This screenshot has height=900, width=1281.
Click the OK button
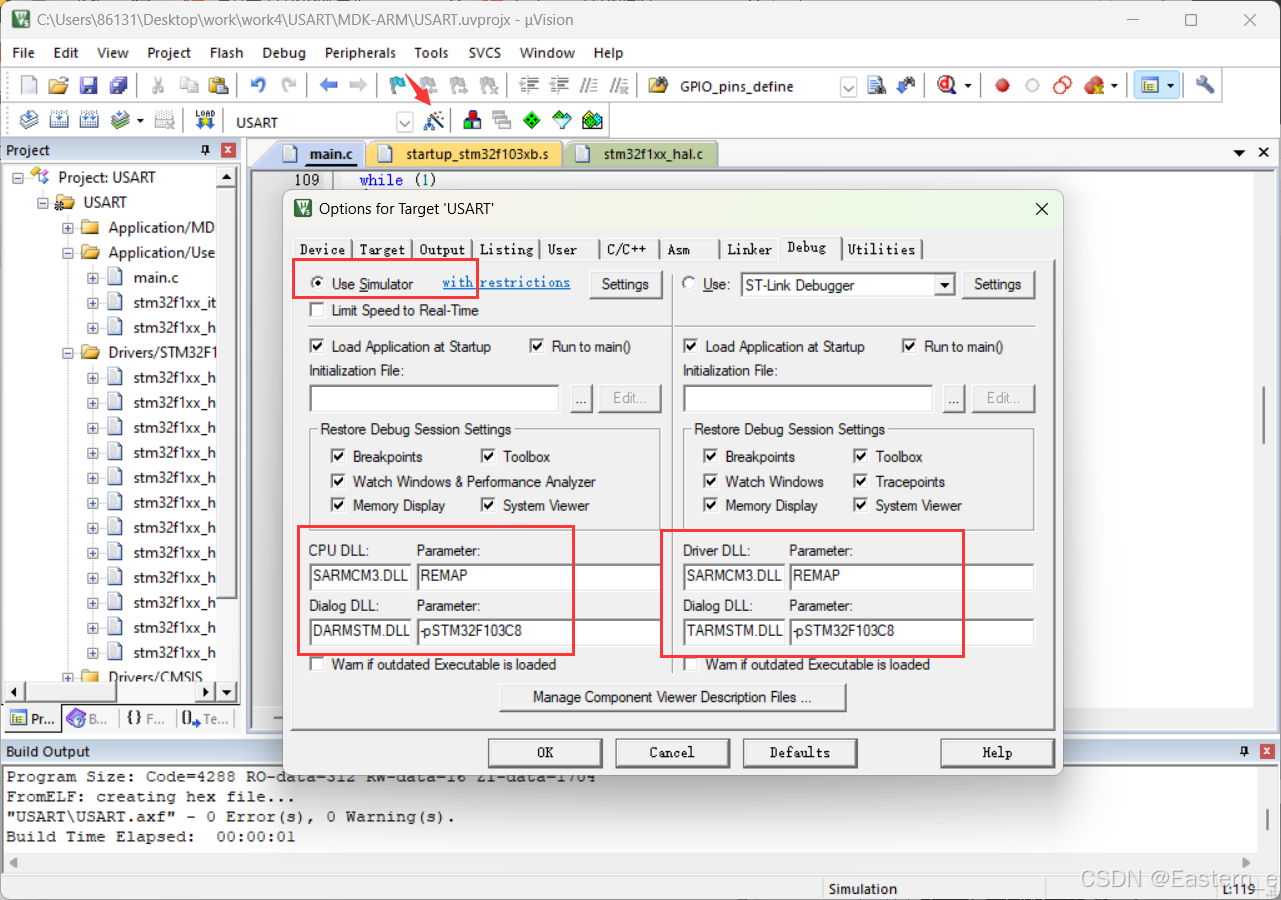tap(545, 753)
